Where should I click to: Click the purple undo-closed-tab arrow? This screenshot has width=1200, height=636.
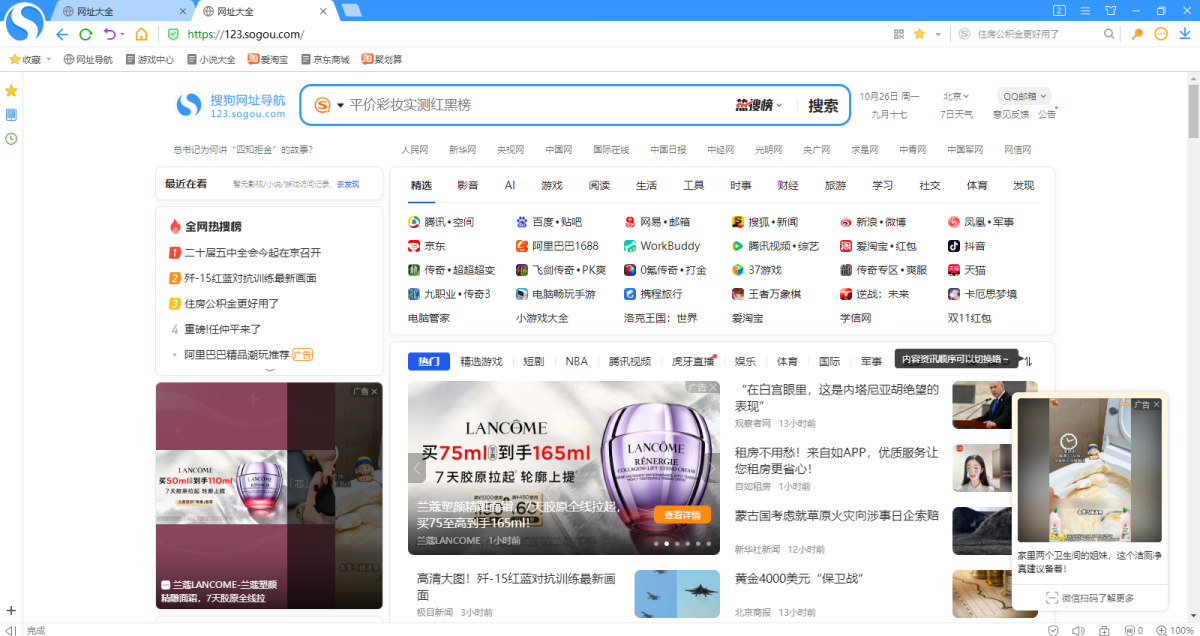point(109,34)
